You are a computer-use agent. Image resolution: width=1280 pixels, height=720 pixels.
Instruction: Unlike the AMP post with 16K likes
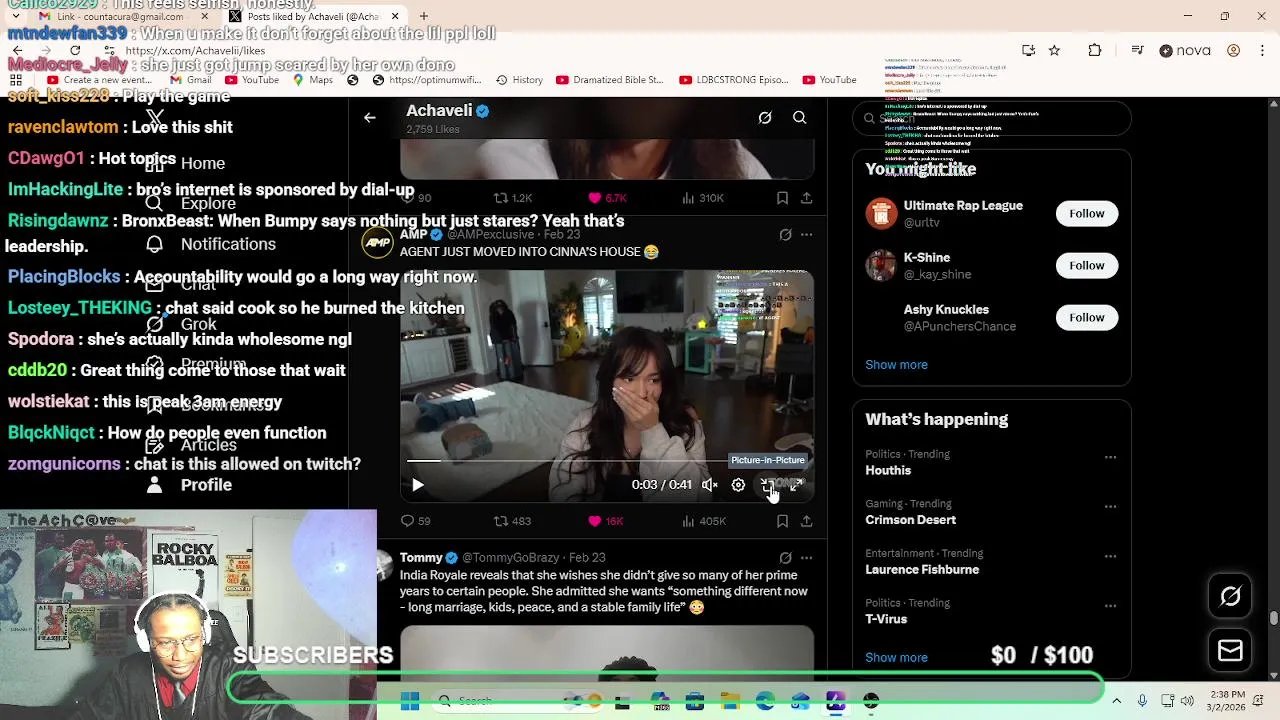click(606, 521)
